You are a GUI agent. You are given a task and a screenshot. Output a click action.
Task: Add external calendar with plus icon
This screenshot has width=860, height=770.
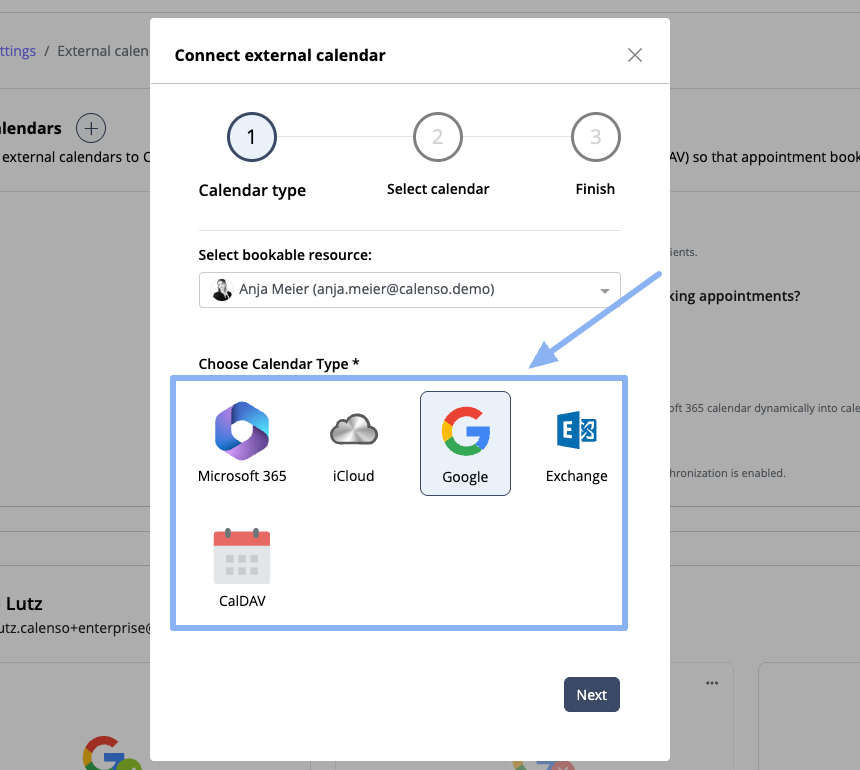coord(91,128)
